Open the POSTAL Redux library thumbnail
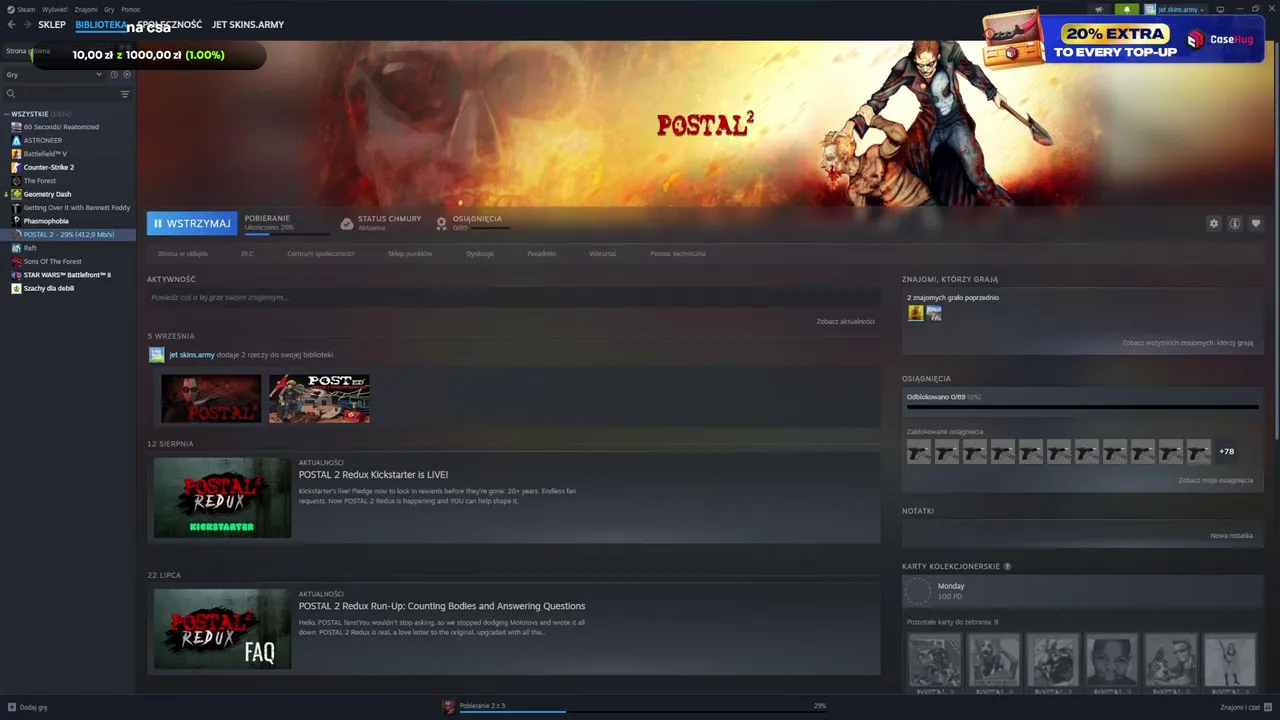This screenshot has height=720, width=1280. (x=211, y=398)
